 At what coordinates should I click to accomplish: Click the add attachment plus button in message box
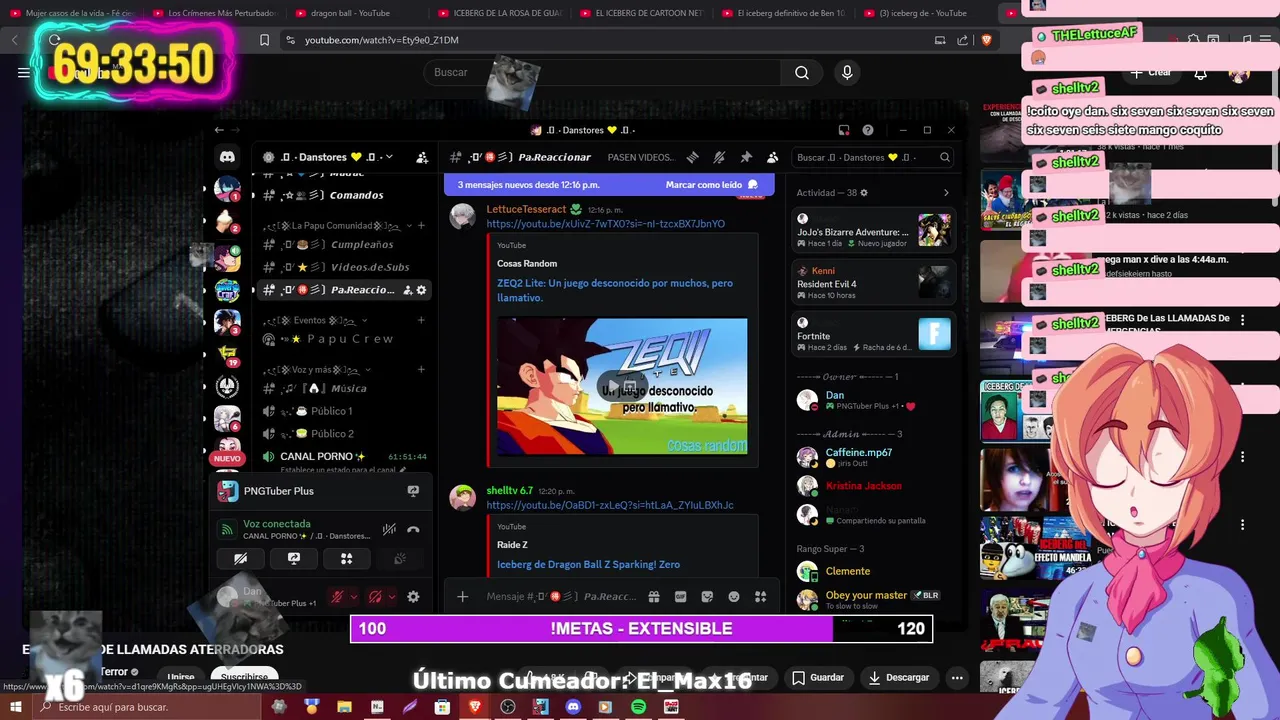click(462, 597)
